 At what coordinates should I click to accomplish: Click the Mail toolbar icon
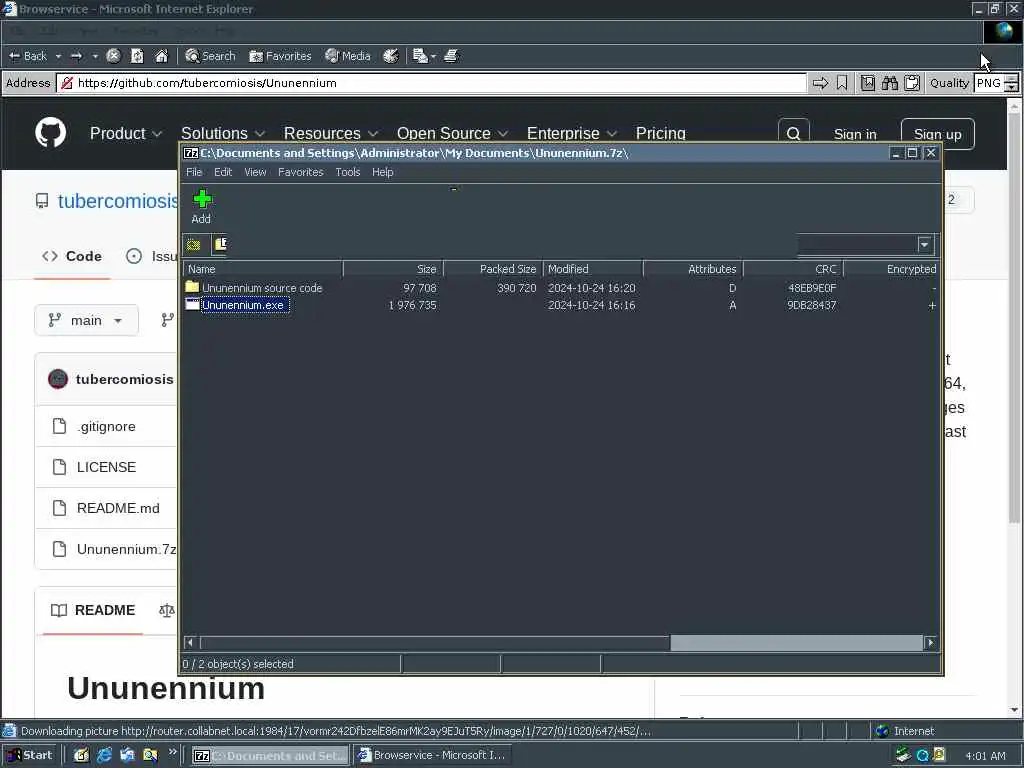pos(420,56)
